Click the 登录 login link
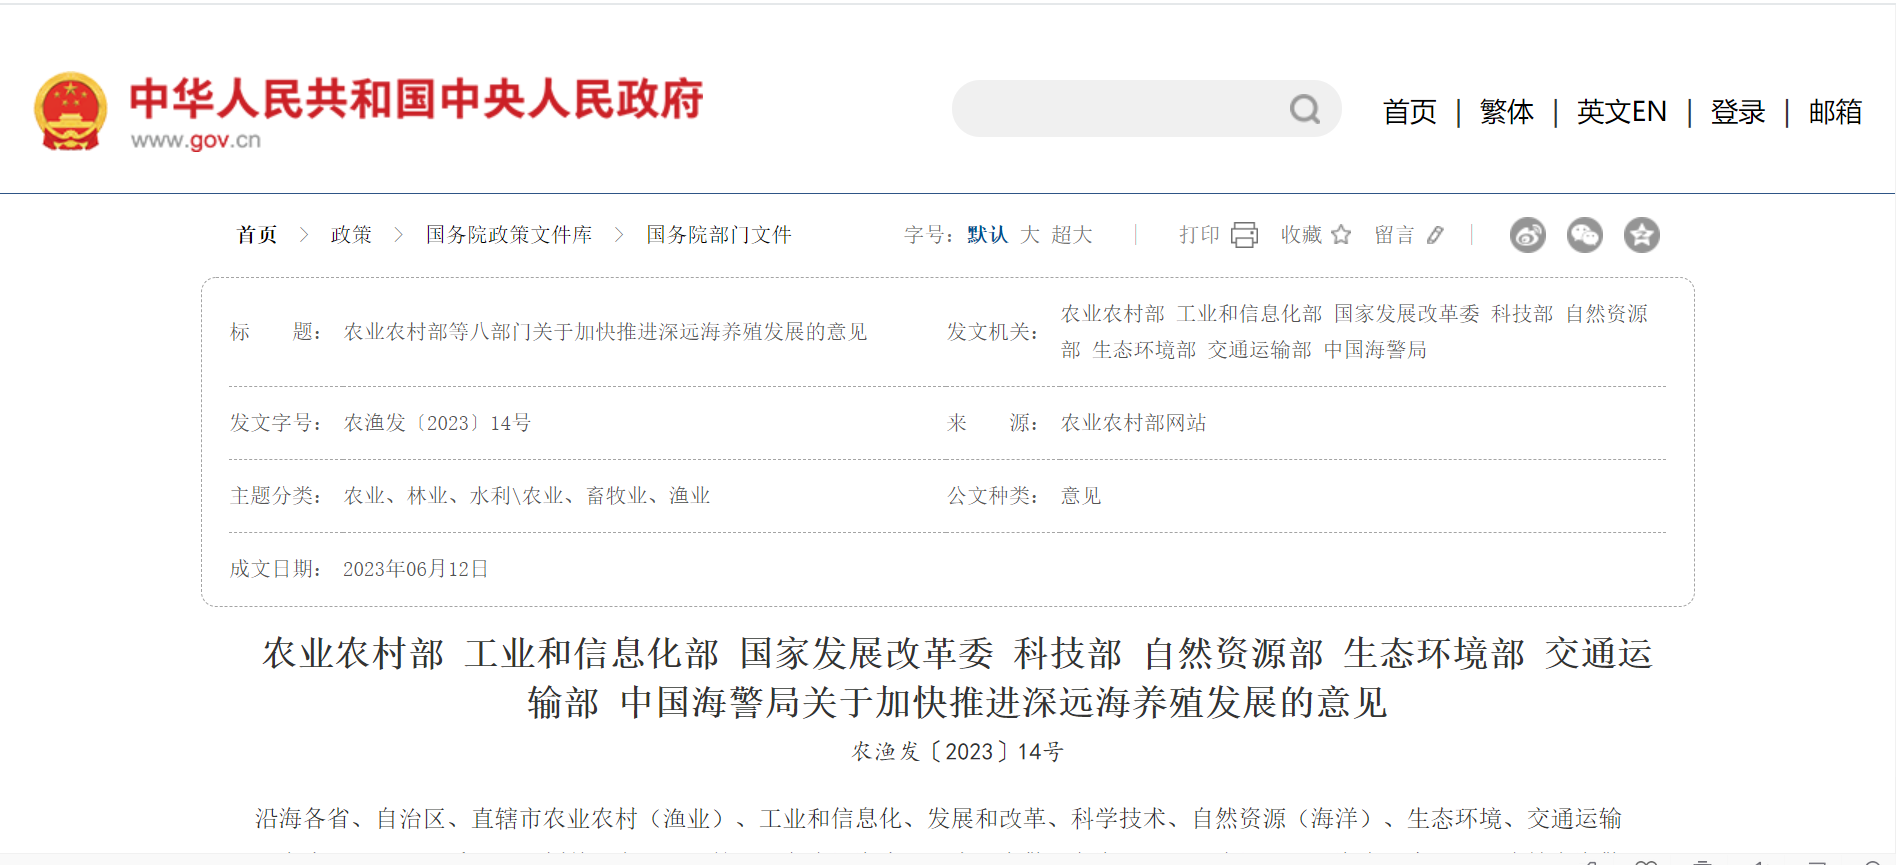Image resolution: width=1896 pixels, height=865 pixels. point(1737,112)
